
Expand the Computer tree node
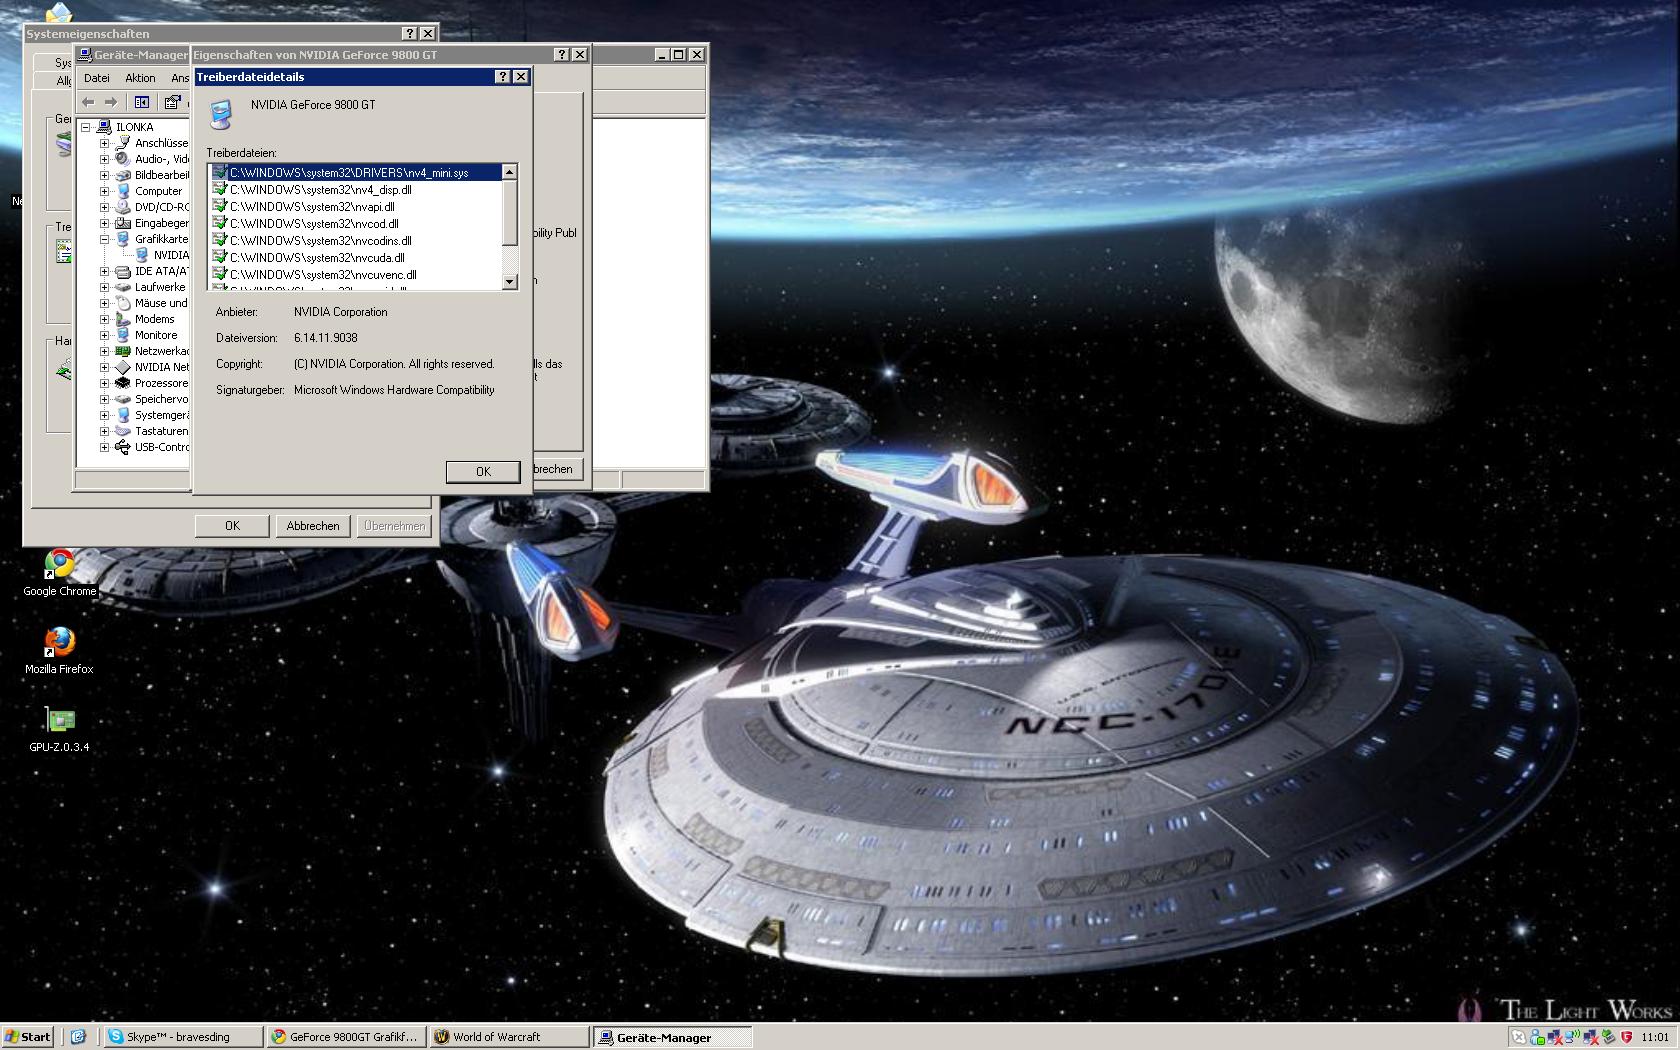[104, 191]
